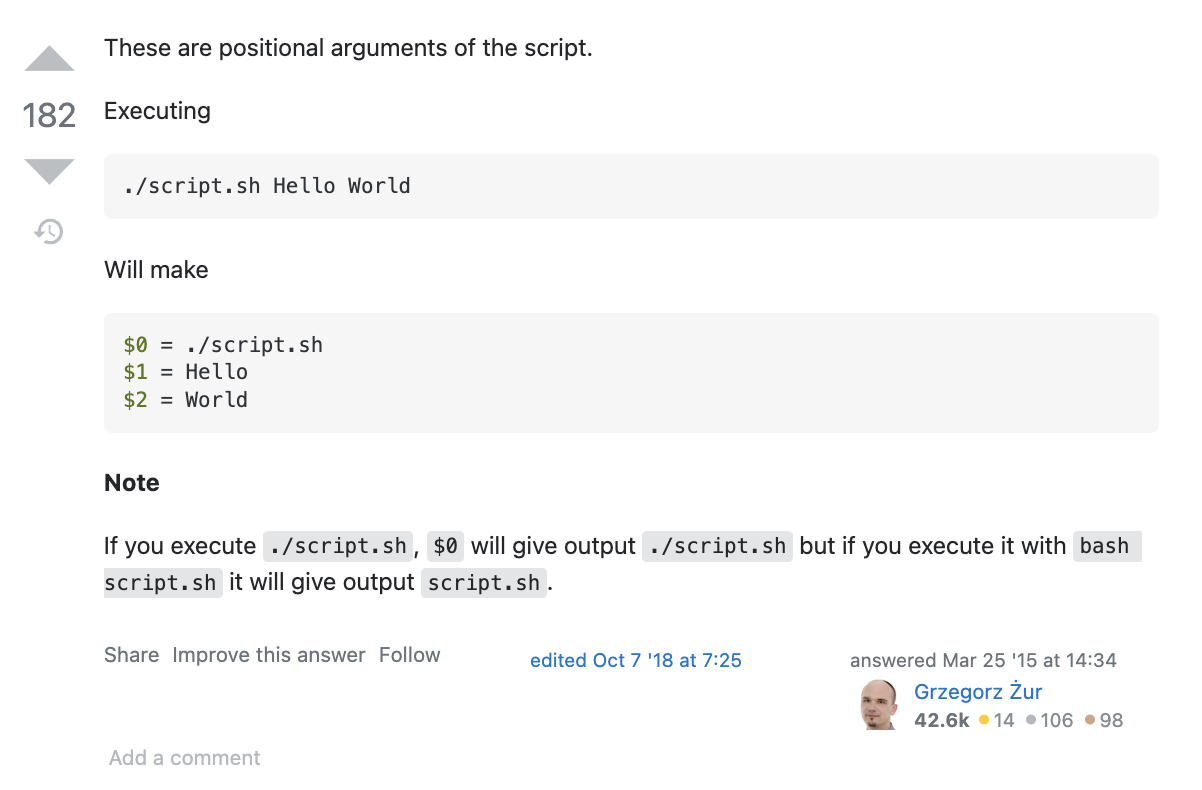Open the answer activity history icon

click(x=49, y=232)
